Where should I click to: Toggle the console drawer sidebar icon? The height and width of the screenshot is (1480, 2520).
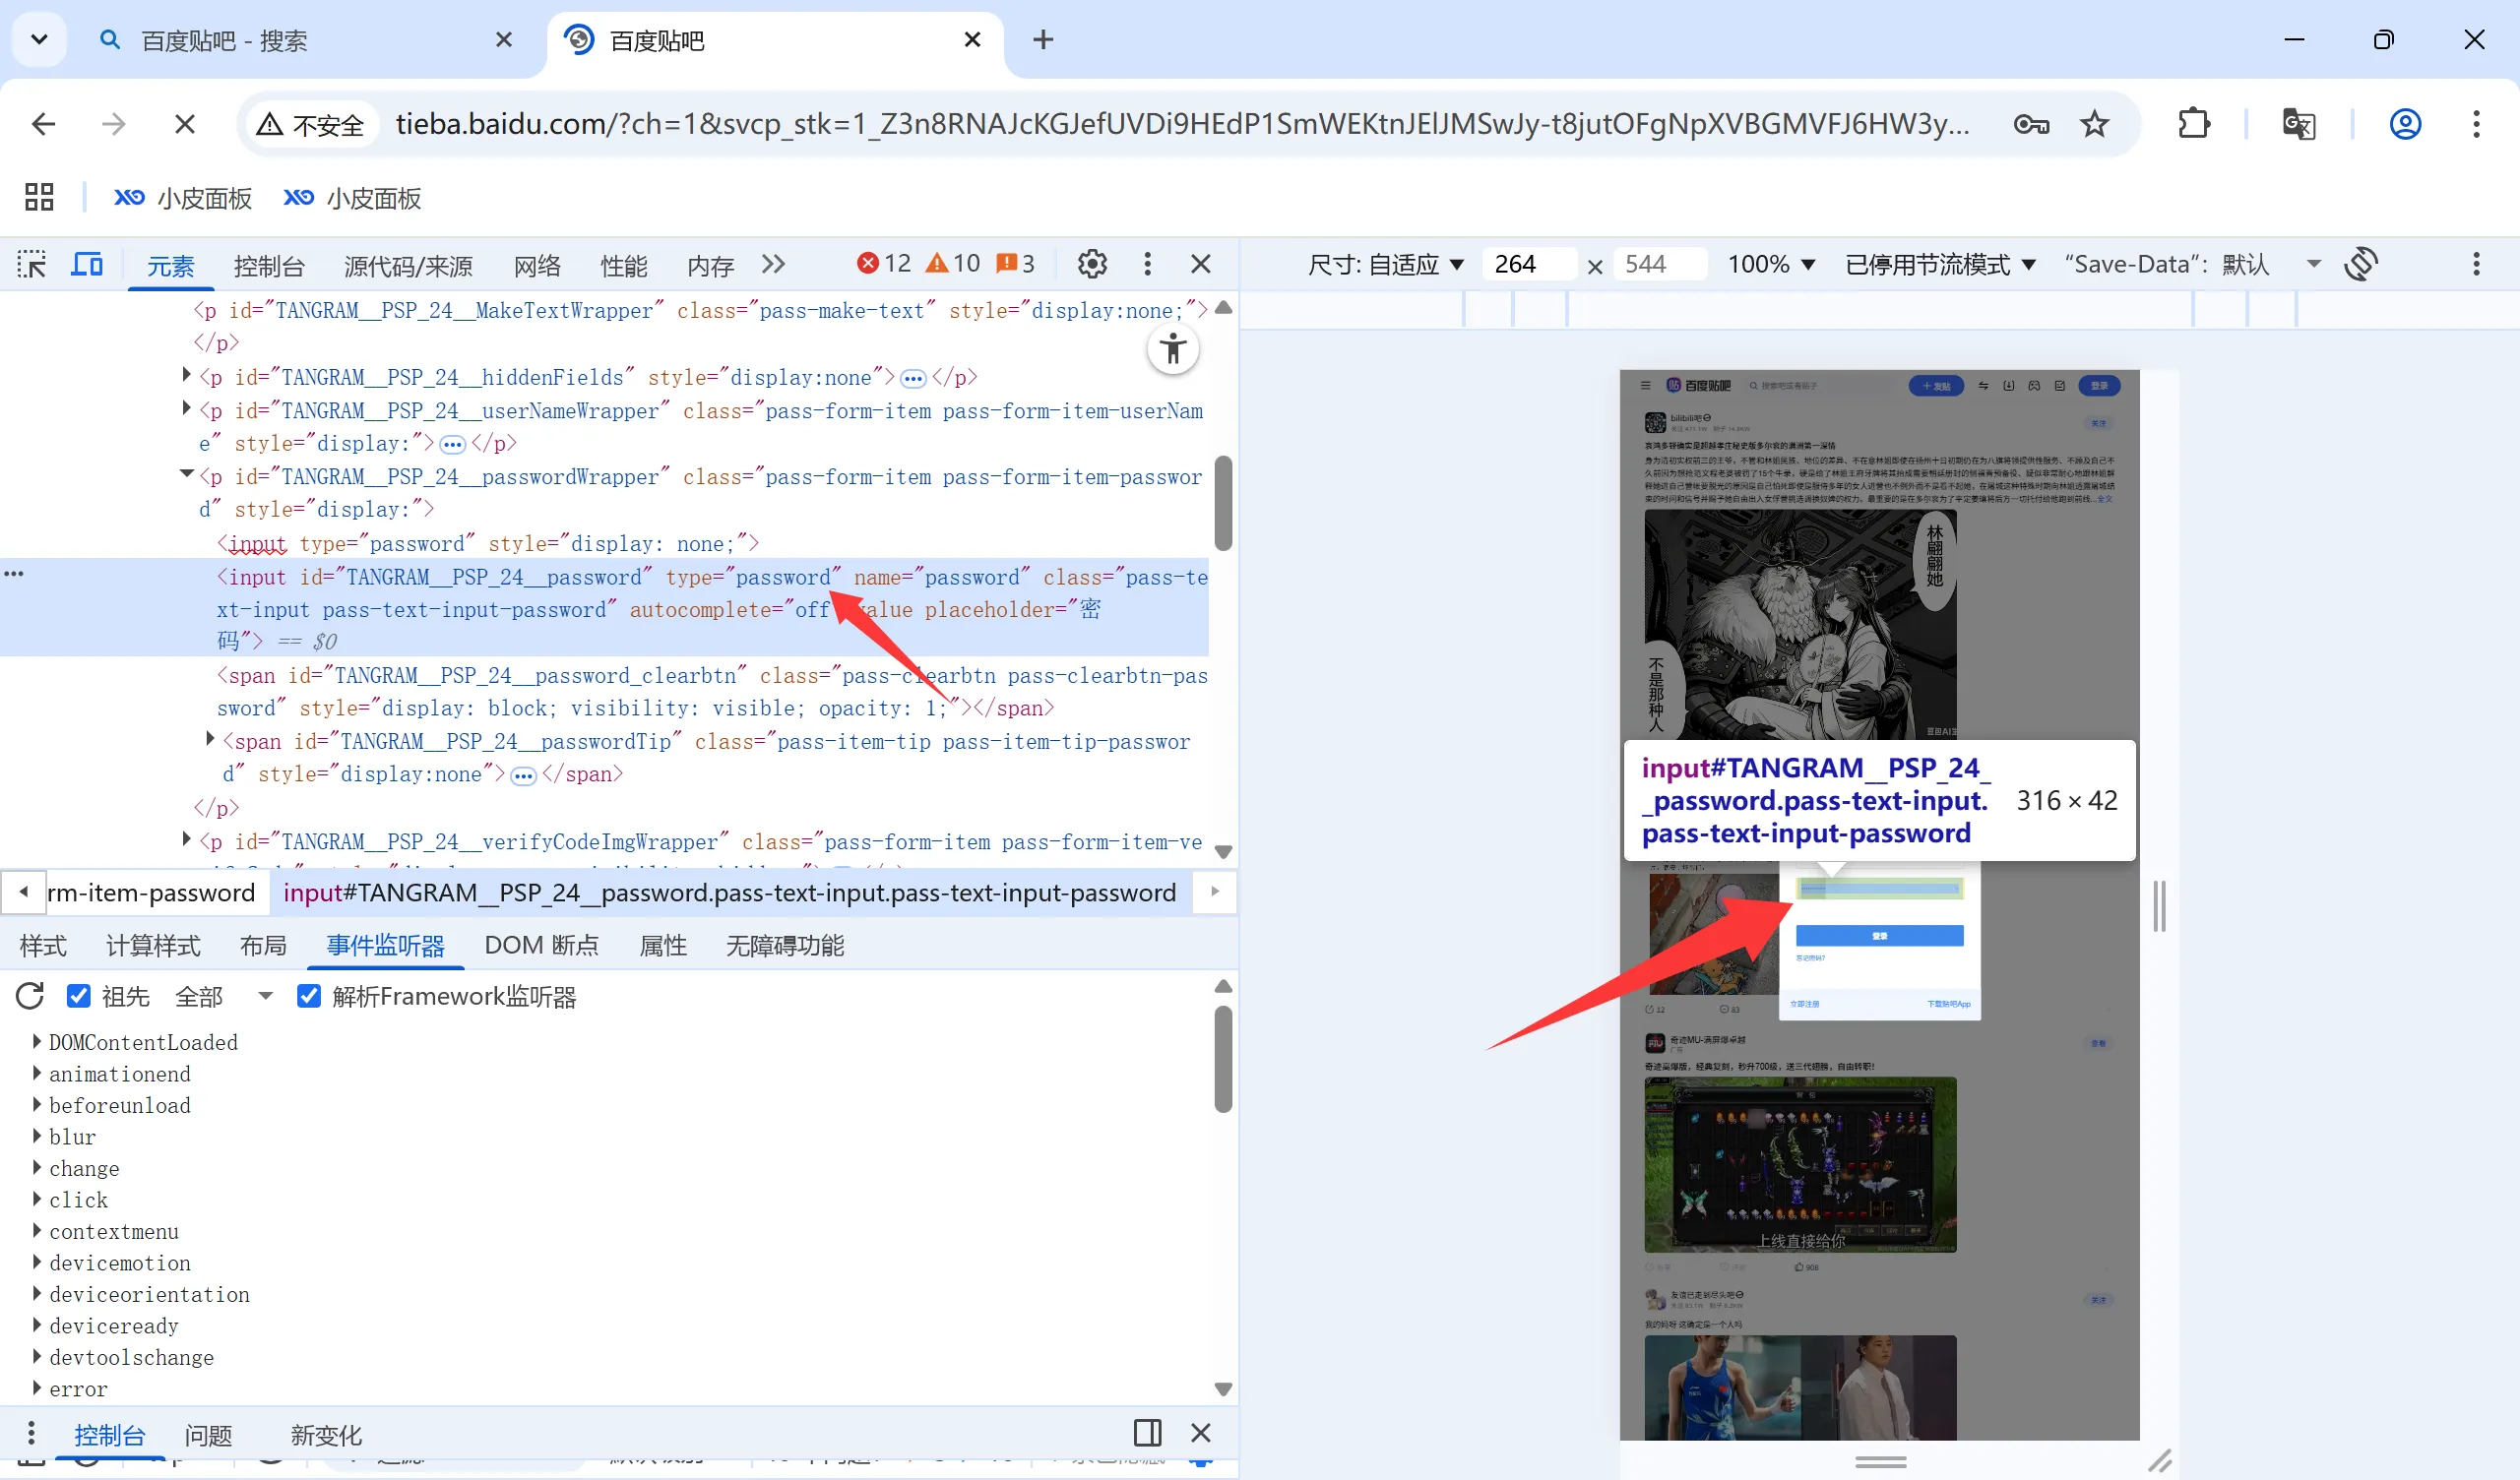pos(1147,1433)
